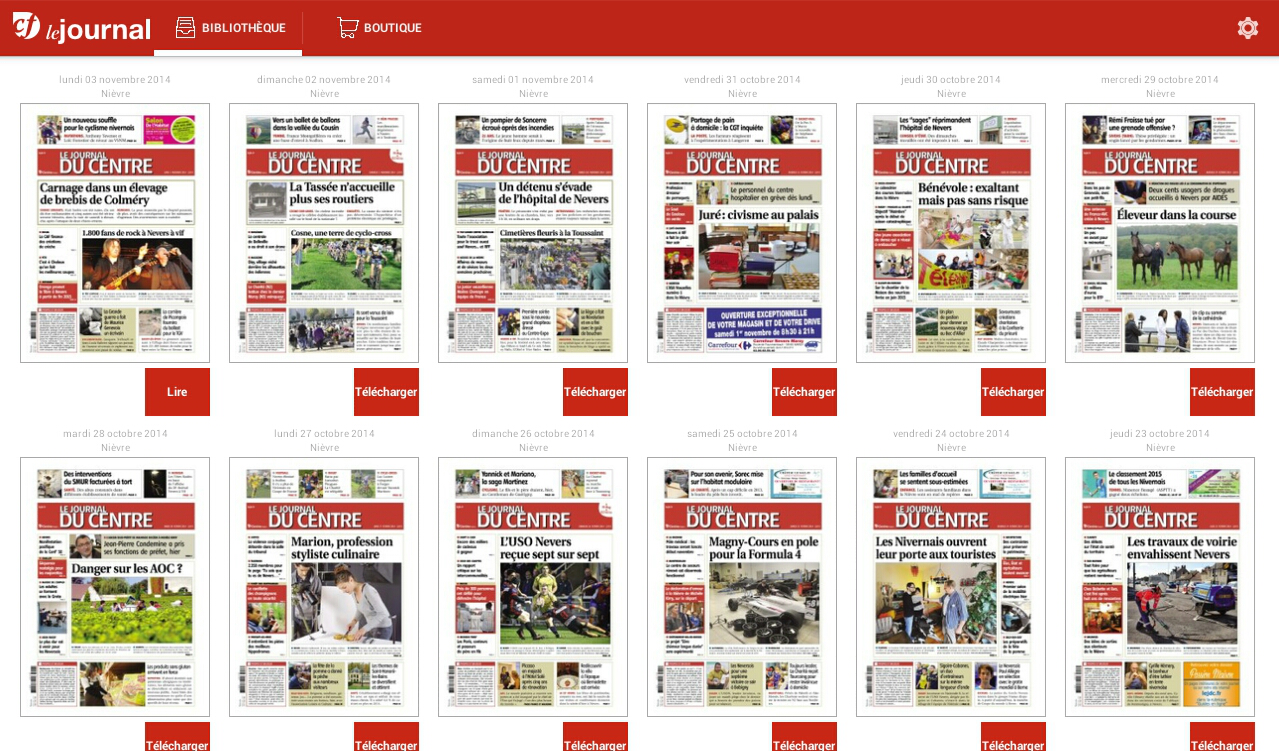Télécharger the dimanche 02 novembre 2014 edition
The width and height of the screenshot is (1279, 751).
point(386,391)
